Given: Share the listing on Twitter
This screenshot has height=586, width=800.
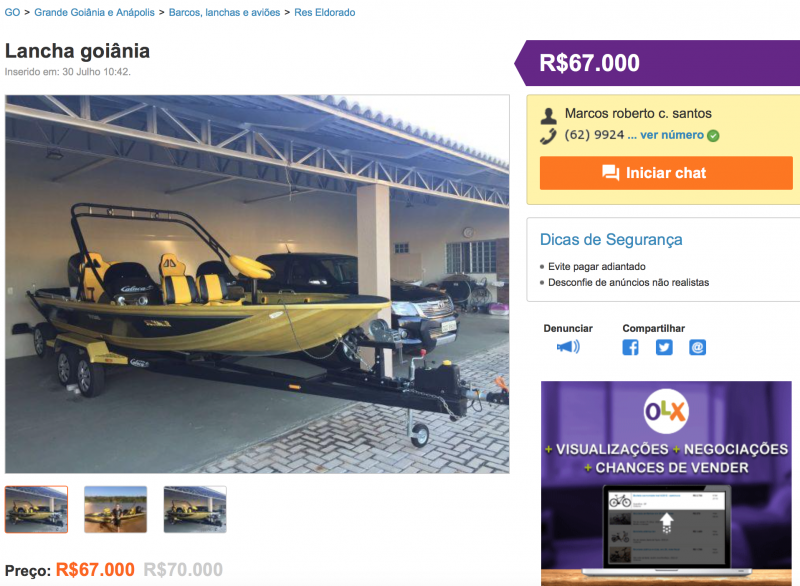Looking at the screenshot, I should click(x=664, y=347).
